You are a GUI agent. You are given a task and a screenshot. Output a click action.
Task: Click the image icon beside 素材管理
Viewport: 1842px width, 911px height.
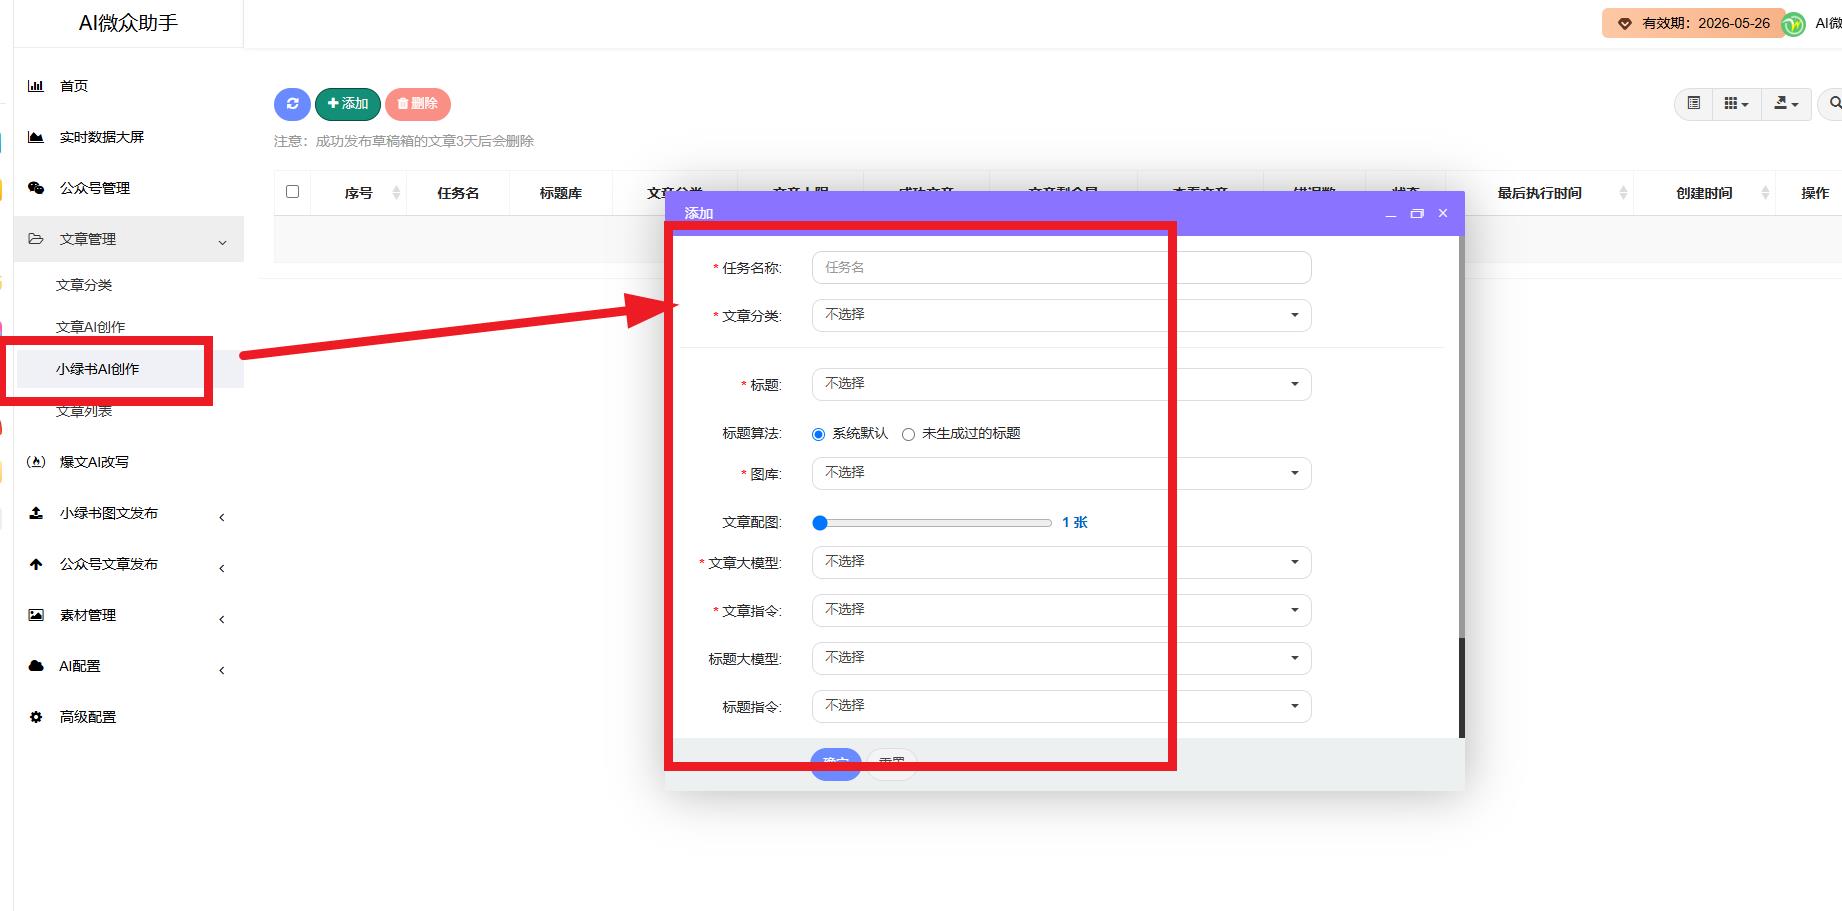click(36, 615)
